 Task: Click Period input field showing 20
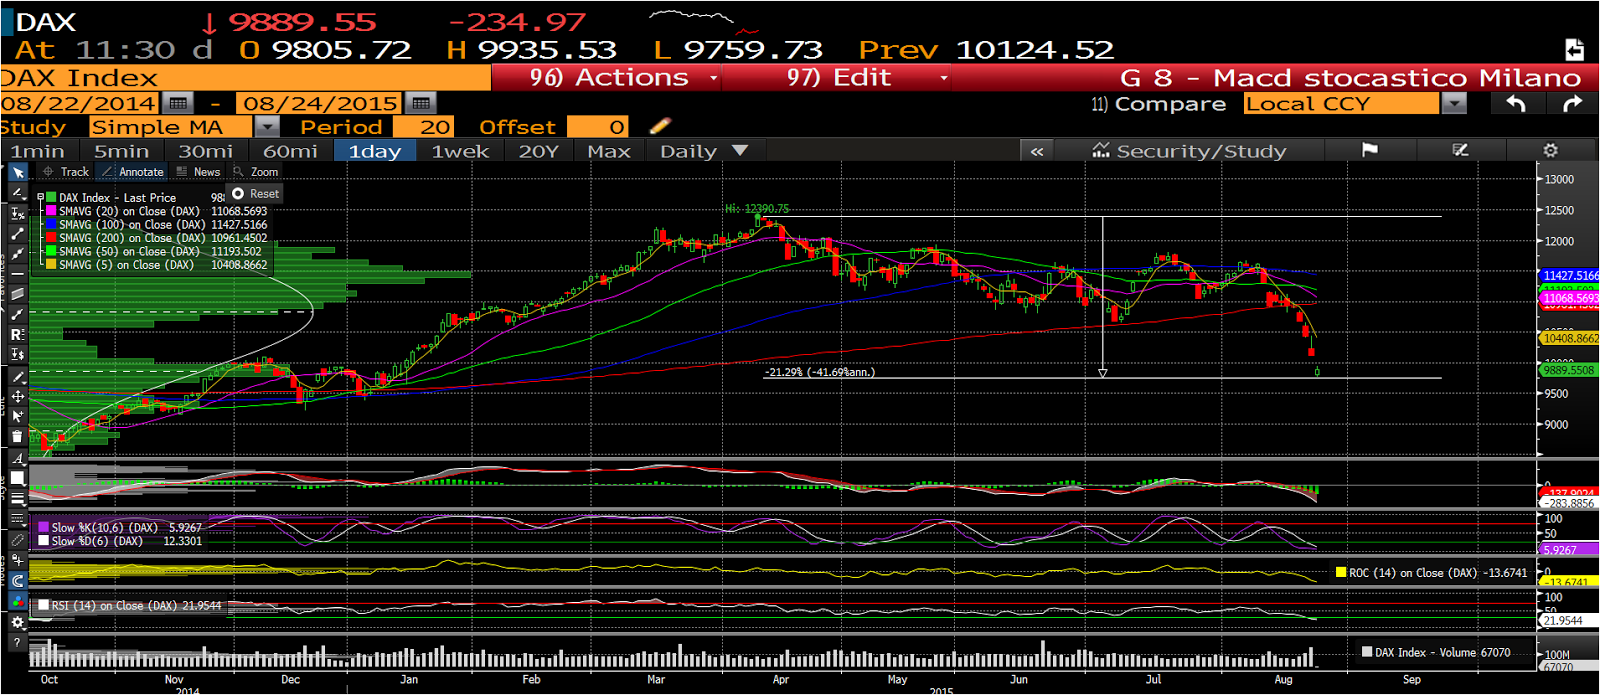424,127
